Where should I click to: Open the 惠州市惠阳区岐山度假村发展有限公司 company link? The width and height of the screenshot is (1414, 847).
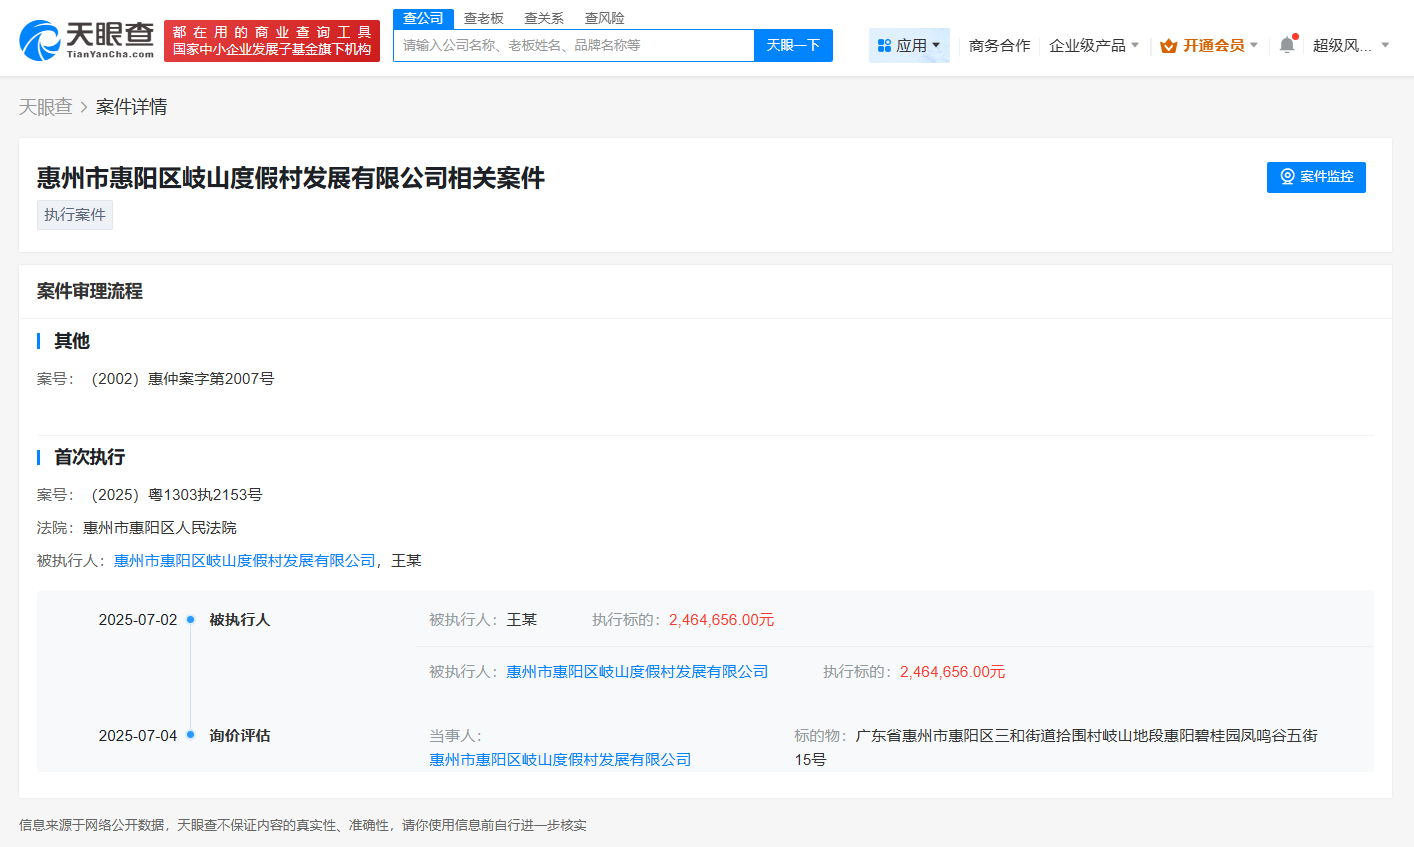point(246,560)
